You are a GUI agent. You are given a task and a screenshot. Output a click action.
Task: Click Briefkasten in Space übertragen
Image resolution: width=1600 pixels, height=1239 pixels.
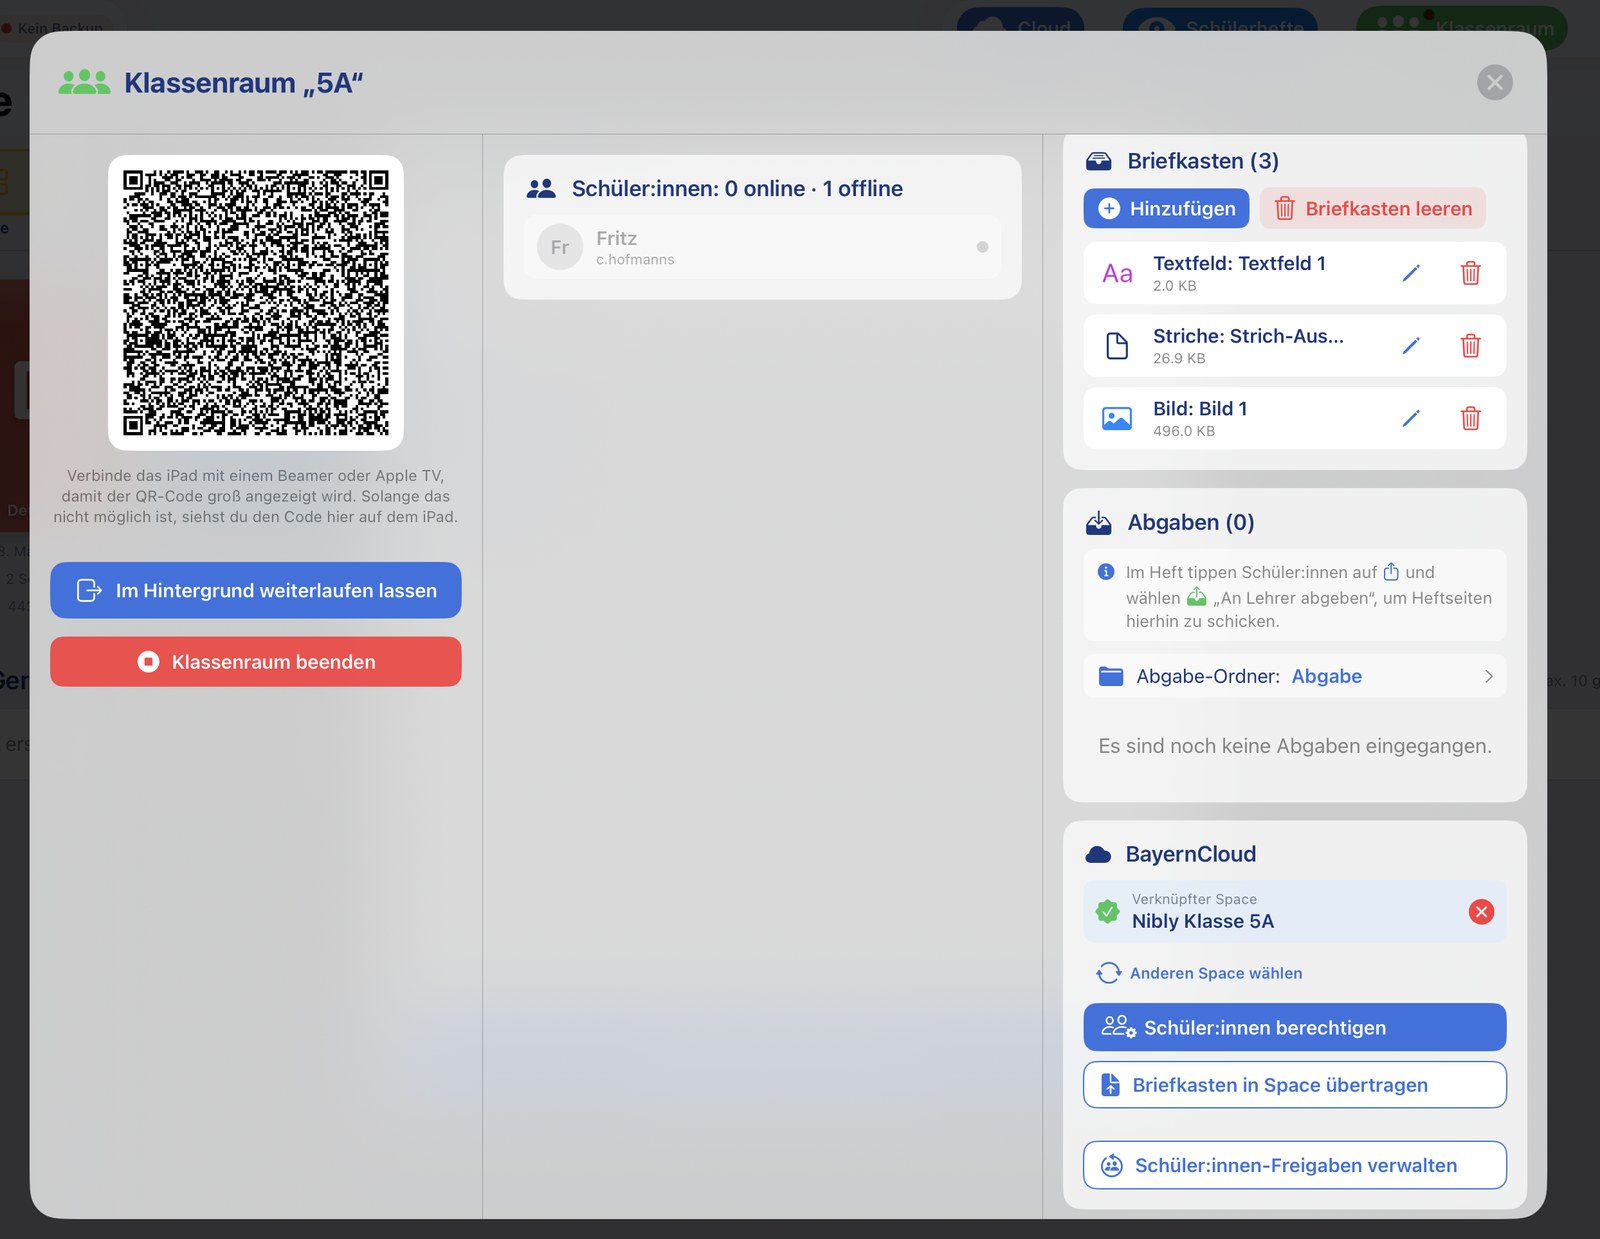coord(1294,1085)
